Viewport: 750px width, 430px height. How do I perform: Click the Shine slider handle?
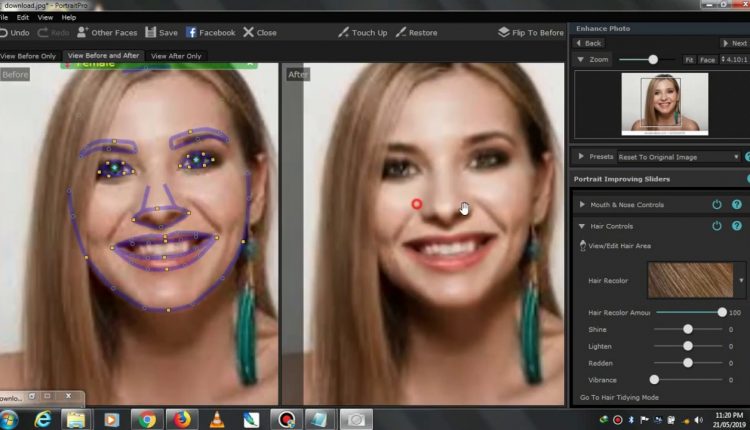[x=688, y=329]
